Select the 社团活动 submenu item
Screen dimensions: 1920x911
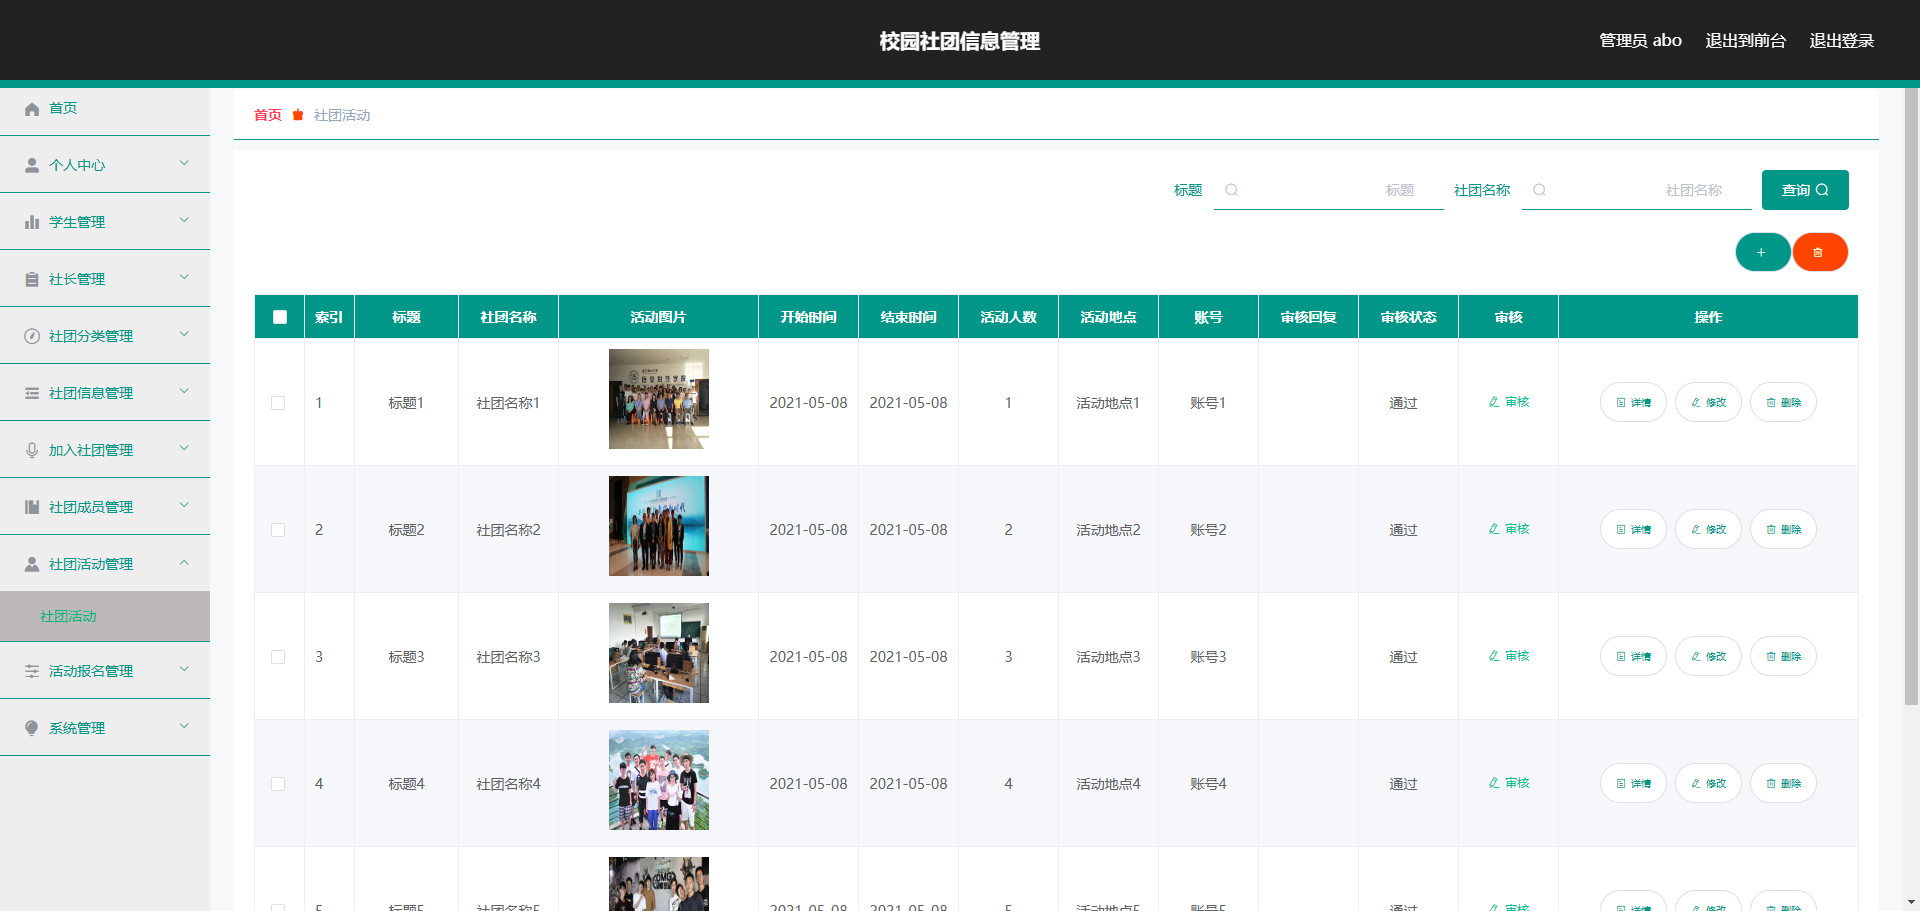[x=105, y=616]
